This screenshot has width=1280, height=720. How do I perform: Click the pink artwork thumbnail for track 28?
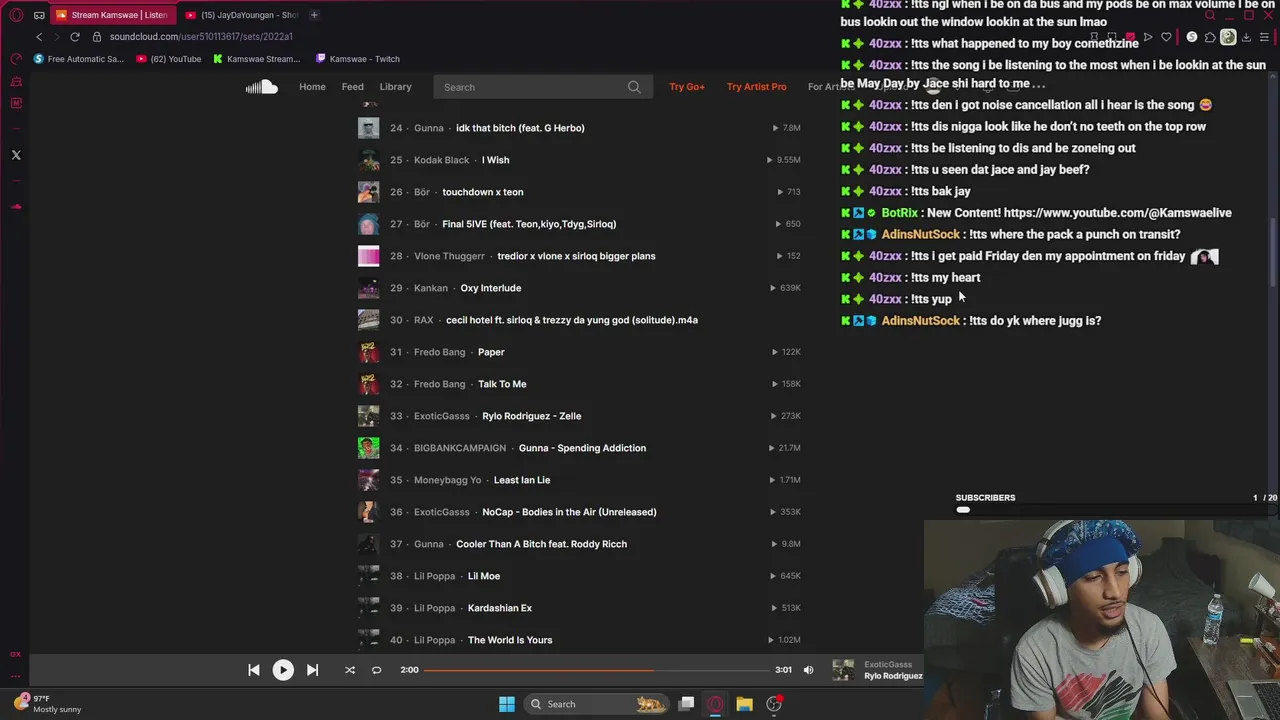369,256
